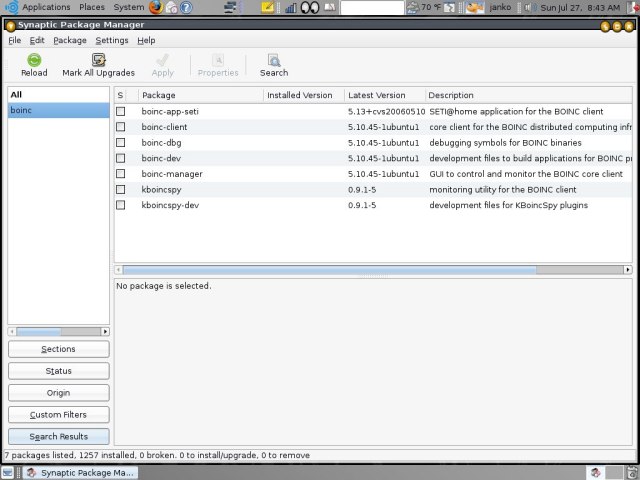Click the system monitor bar-chart applet

click(x=290, y=7)
